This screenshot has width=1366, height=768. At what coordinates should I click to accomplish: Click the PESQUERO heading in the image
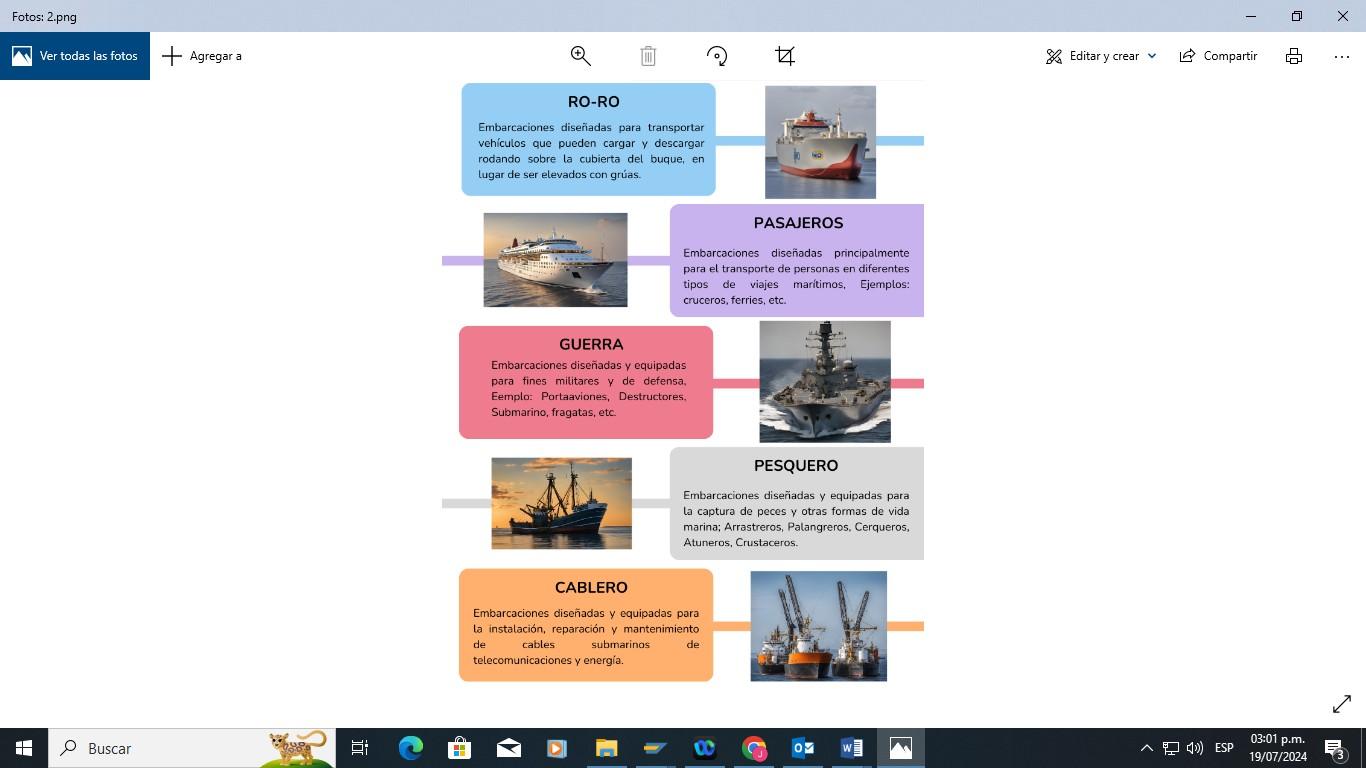(x=796, y=466)
